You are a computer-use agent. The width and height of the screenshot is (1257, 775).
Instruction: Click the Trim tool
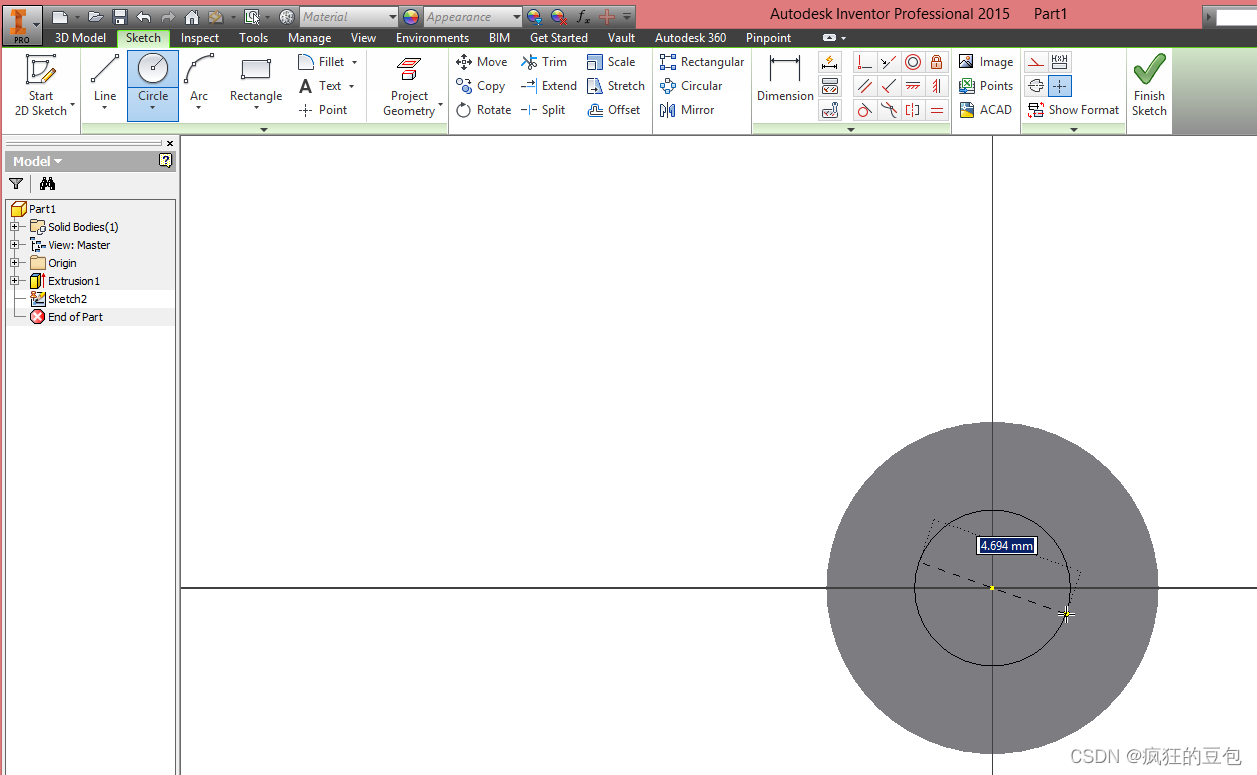(544, 62)
